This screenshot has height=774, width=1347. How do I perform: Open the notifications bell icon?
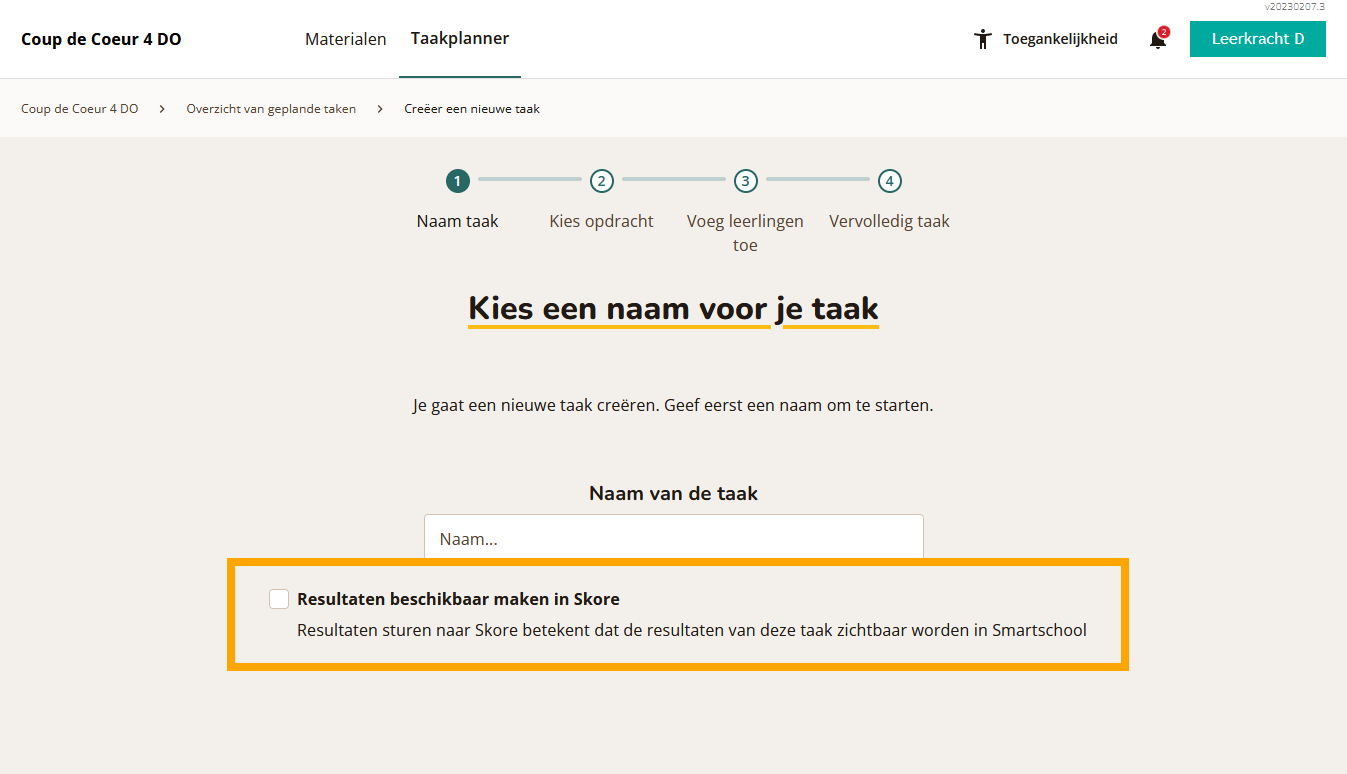click(x=1158, y=39)
